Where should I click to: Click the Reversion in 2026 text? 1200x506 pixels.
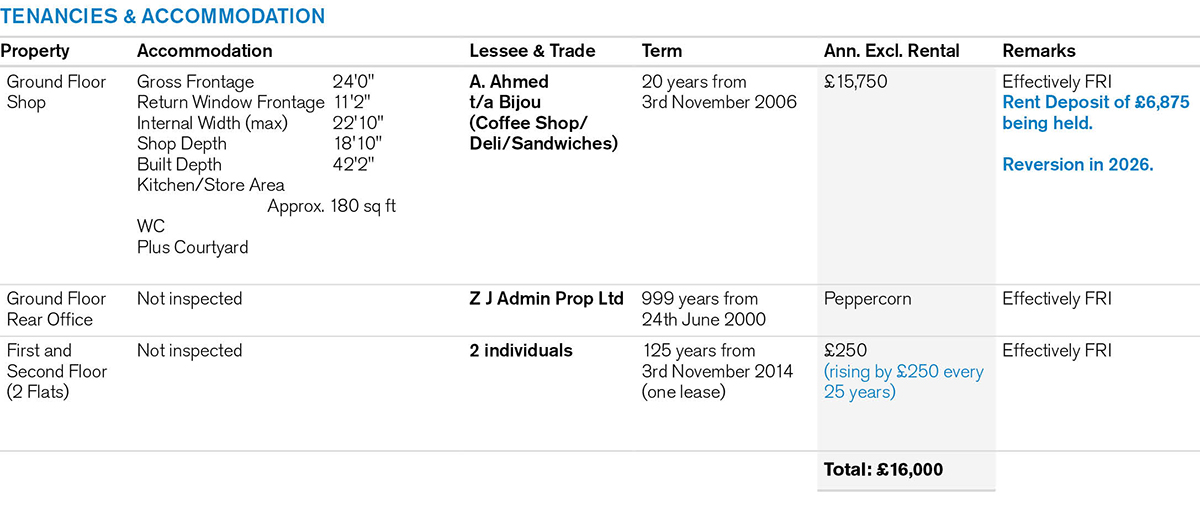click(x=1078, y=164)
